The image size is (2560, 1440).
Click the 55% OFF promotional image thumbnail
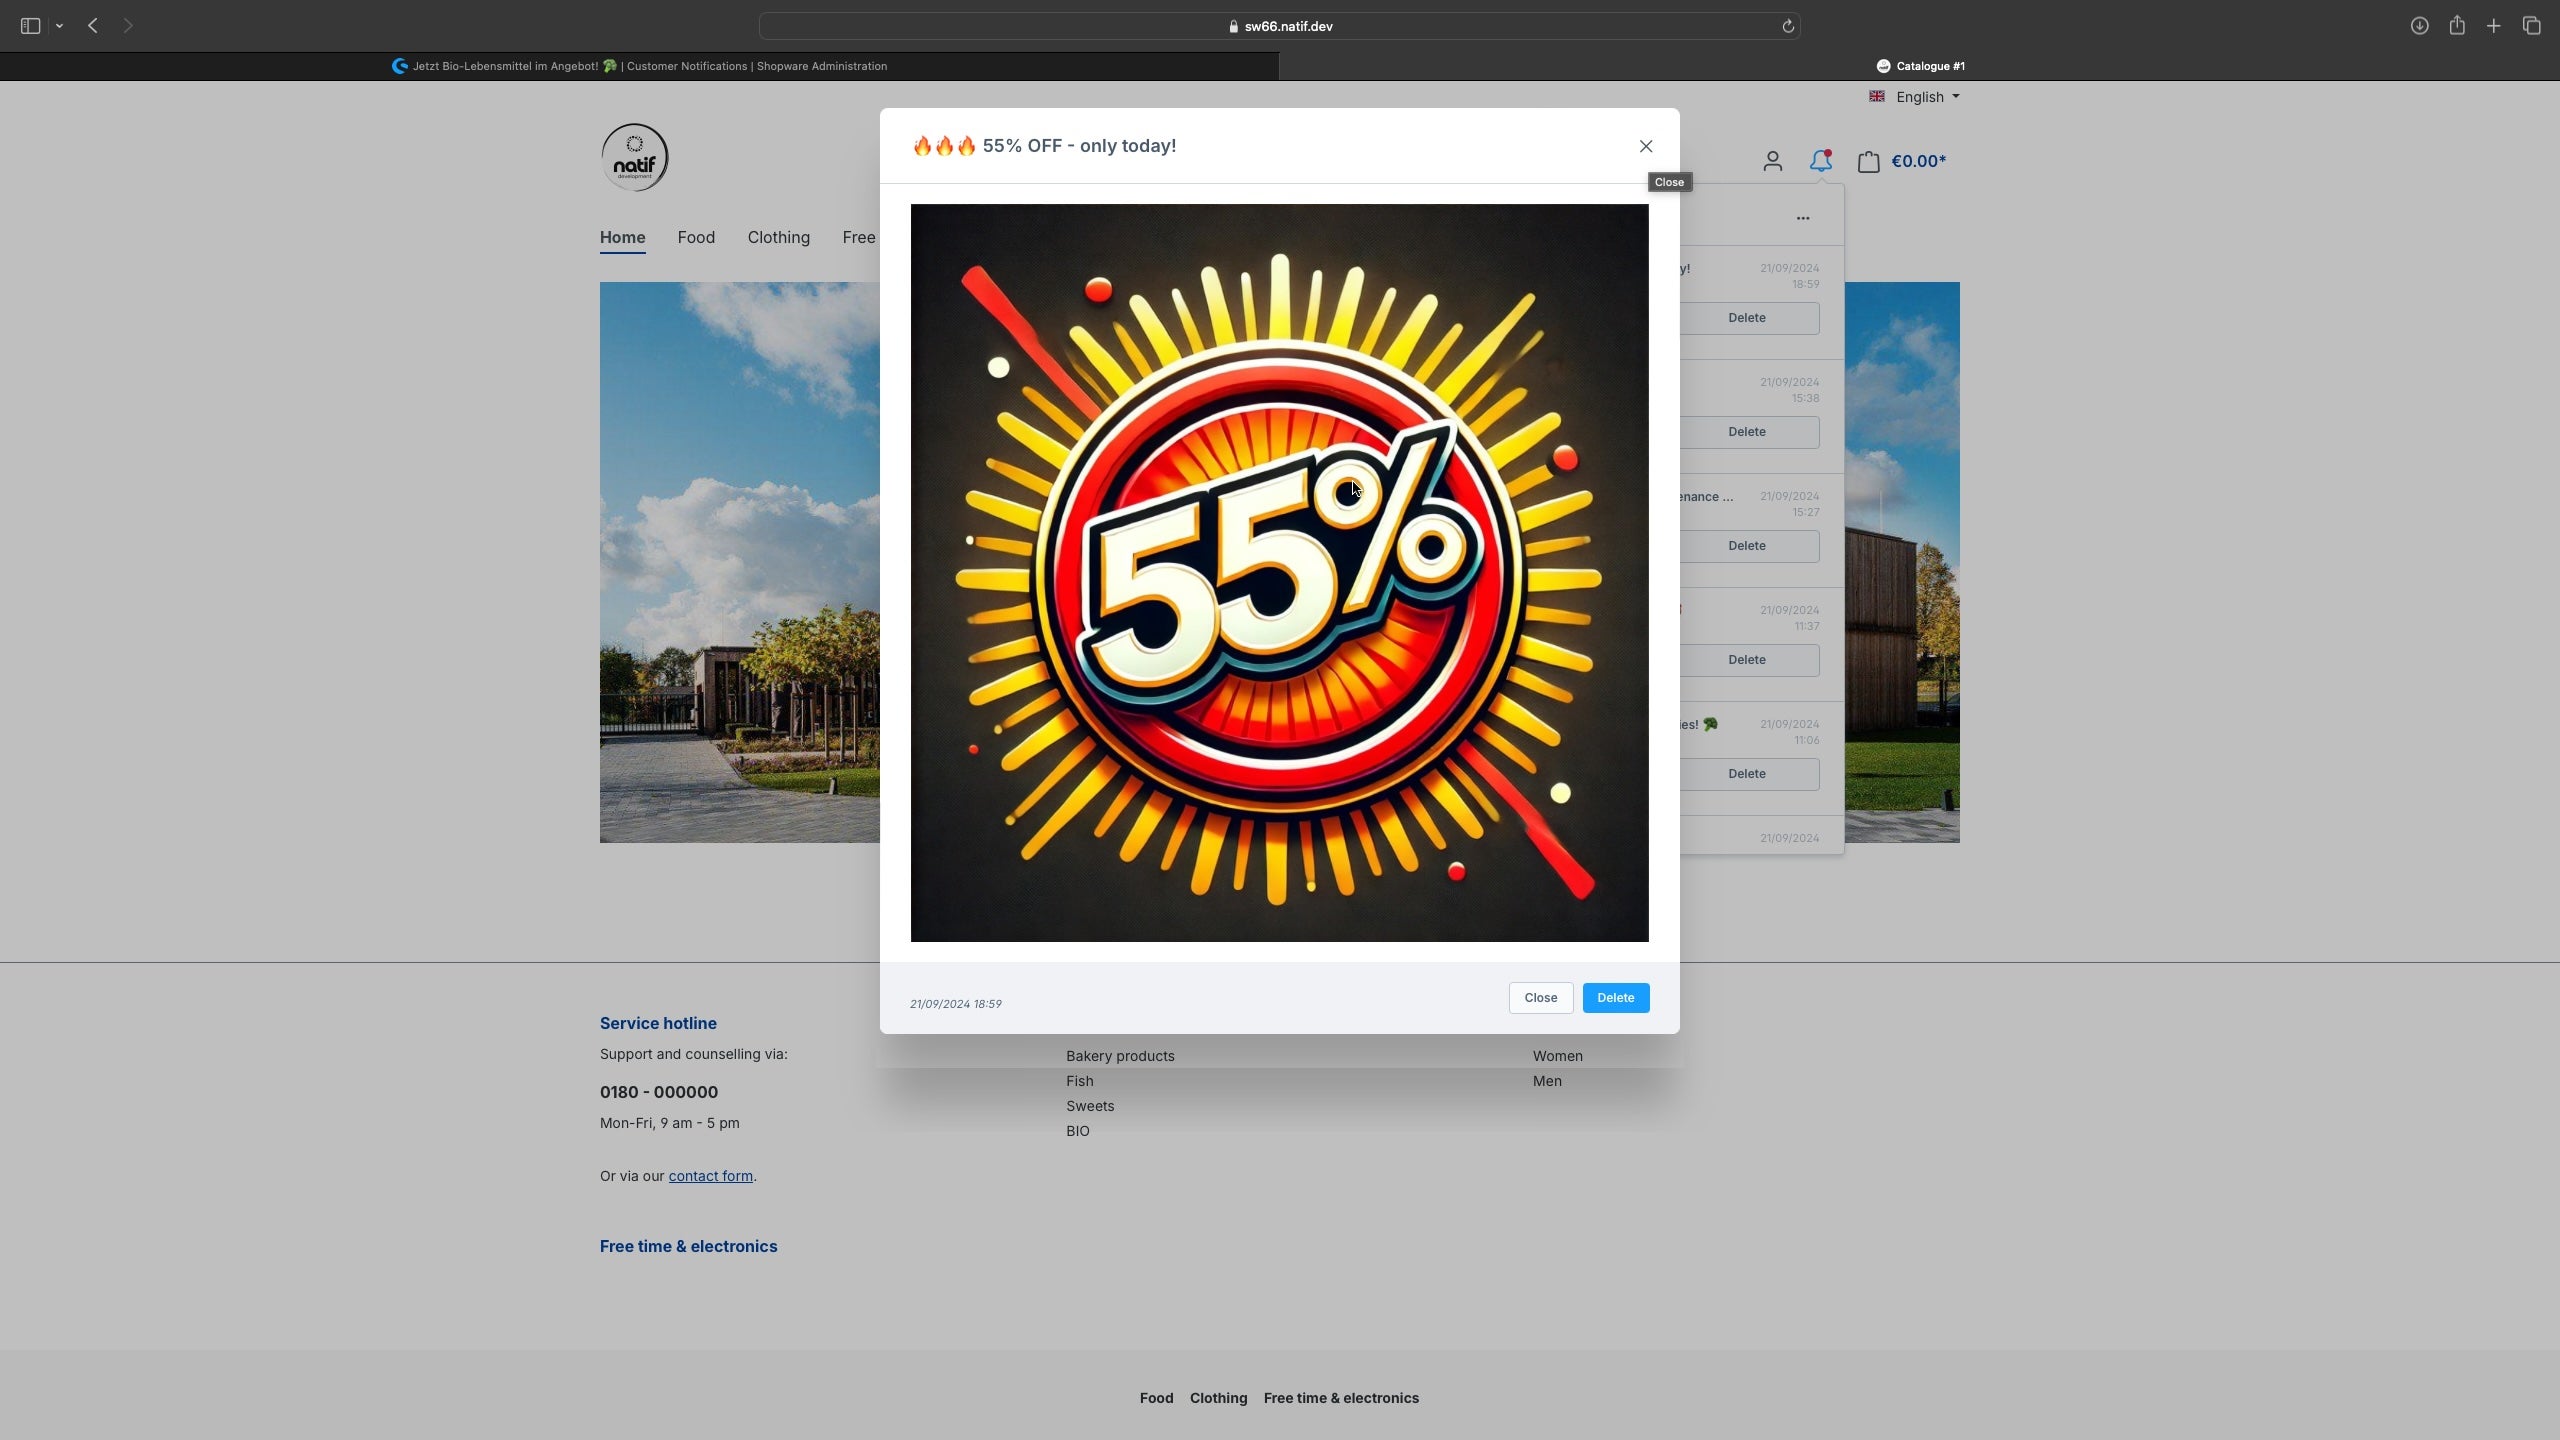pyautogui.click(x=1278, y=571)
